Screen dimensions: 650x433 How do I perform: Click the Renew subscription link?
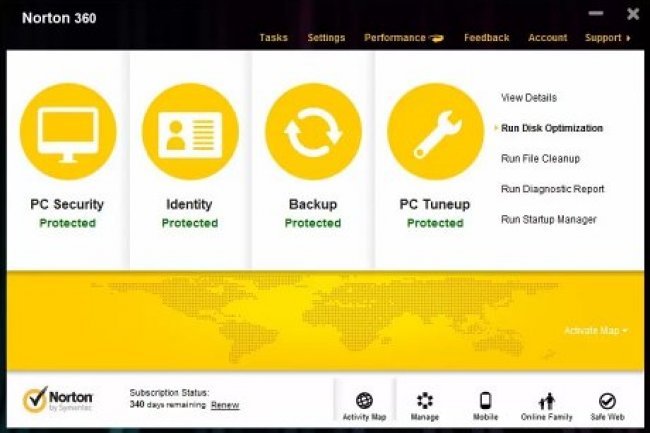click(225, 405)
